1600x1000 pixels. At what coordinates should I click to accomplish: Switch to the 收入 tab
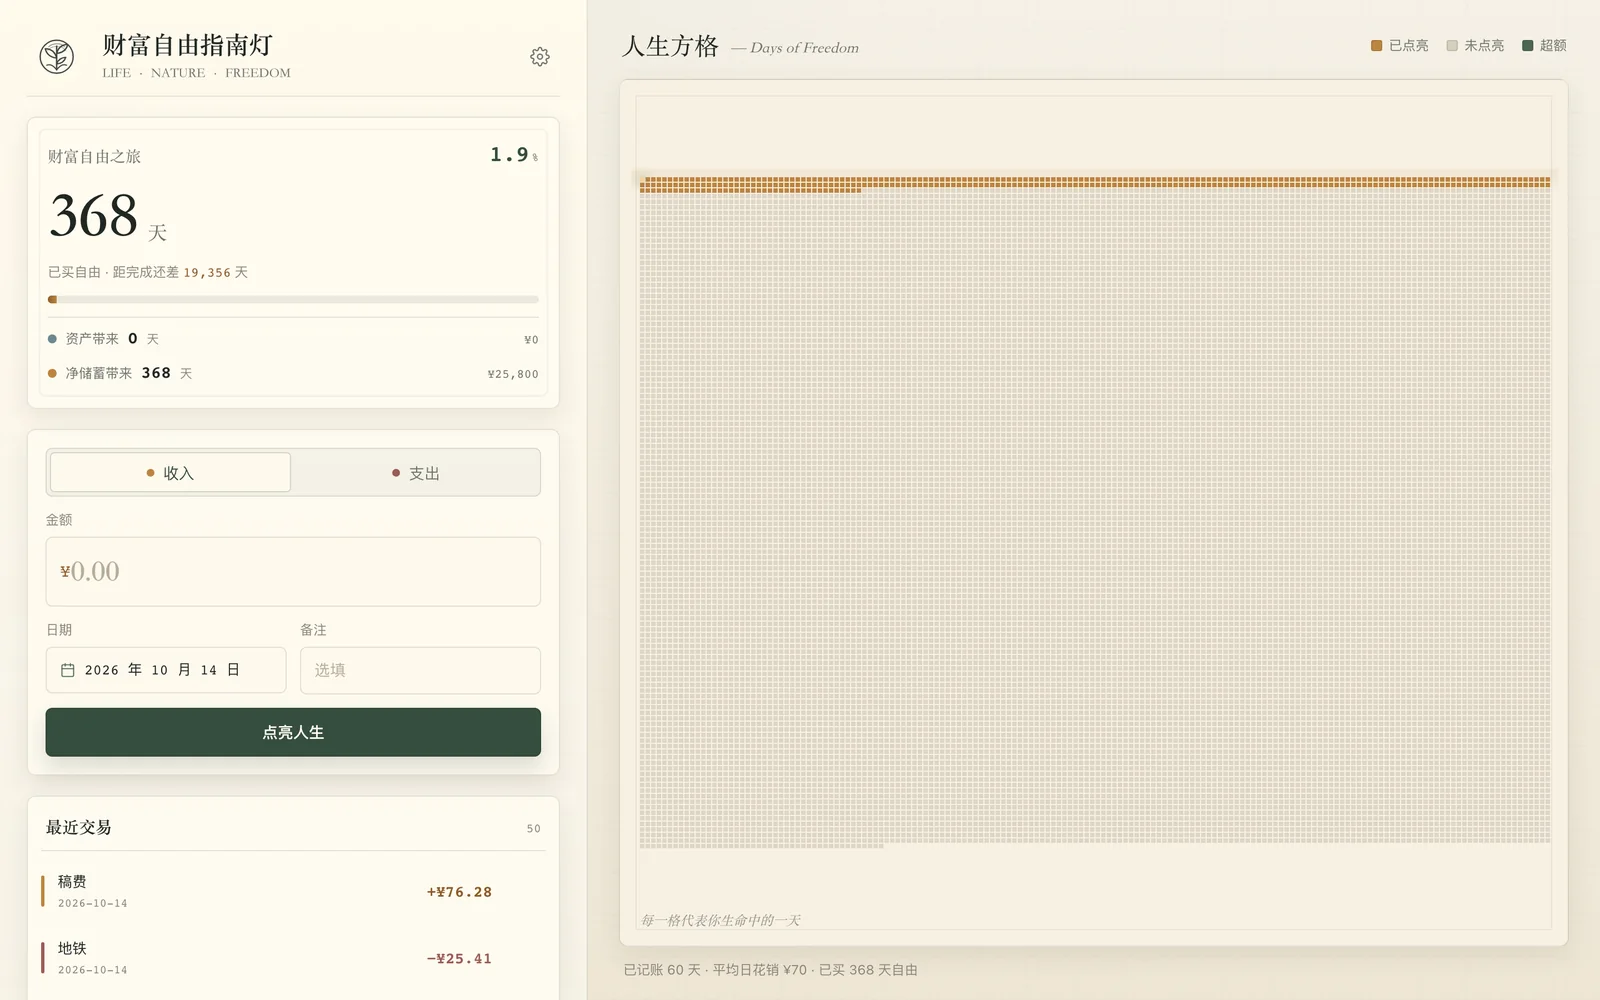(x=170, y=472)
